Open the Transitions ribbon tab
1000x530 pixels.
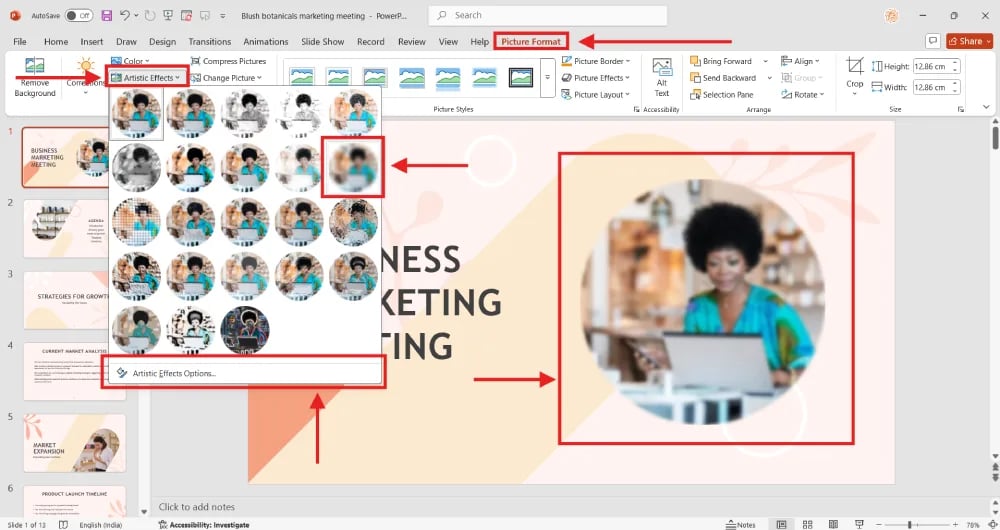(209, 42)
